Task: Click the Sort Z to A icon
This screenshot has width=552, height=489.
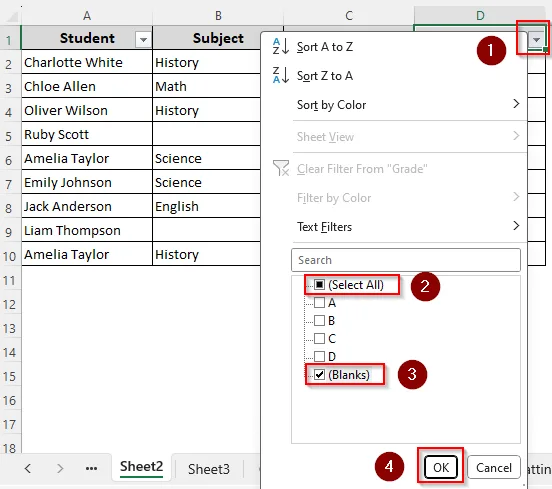Action: pos(281,75)
